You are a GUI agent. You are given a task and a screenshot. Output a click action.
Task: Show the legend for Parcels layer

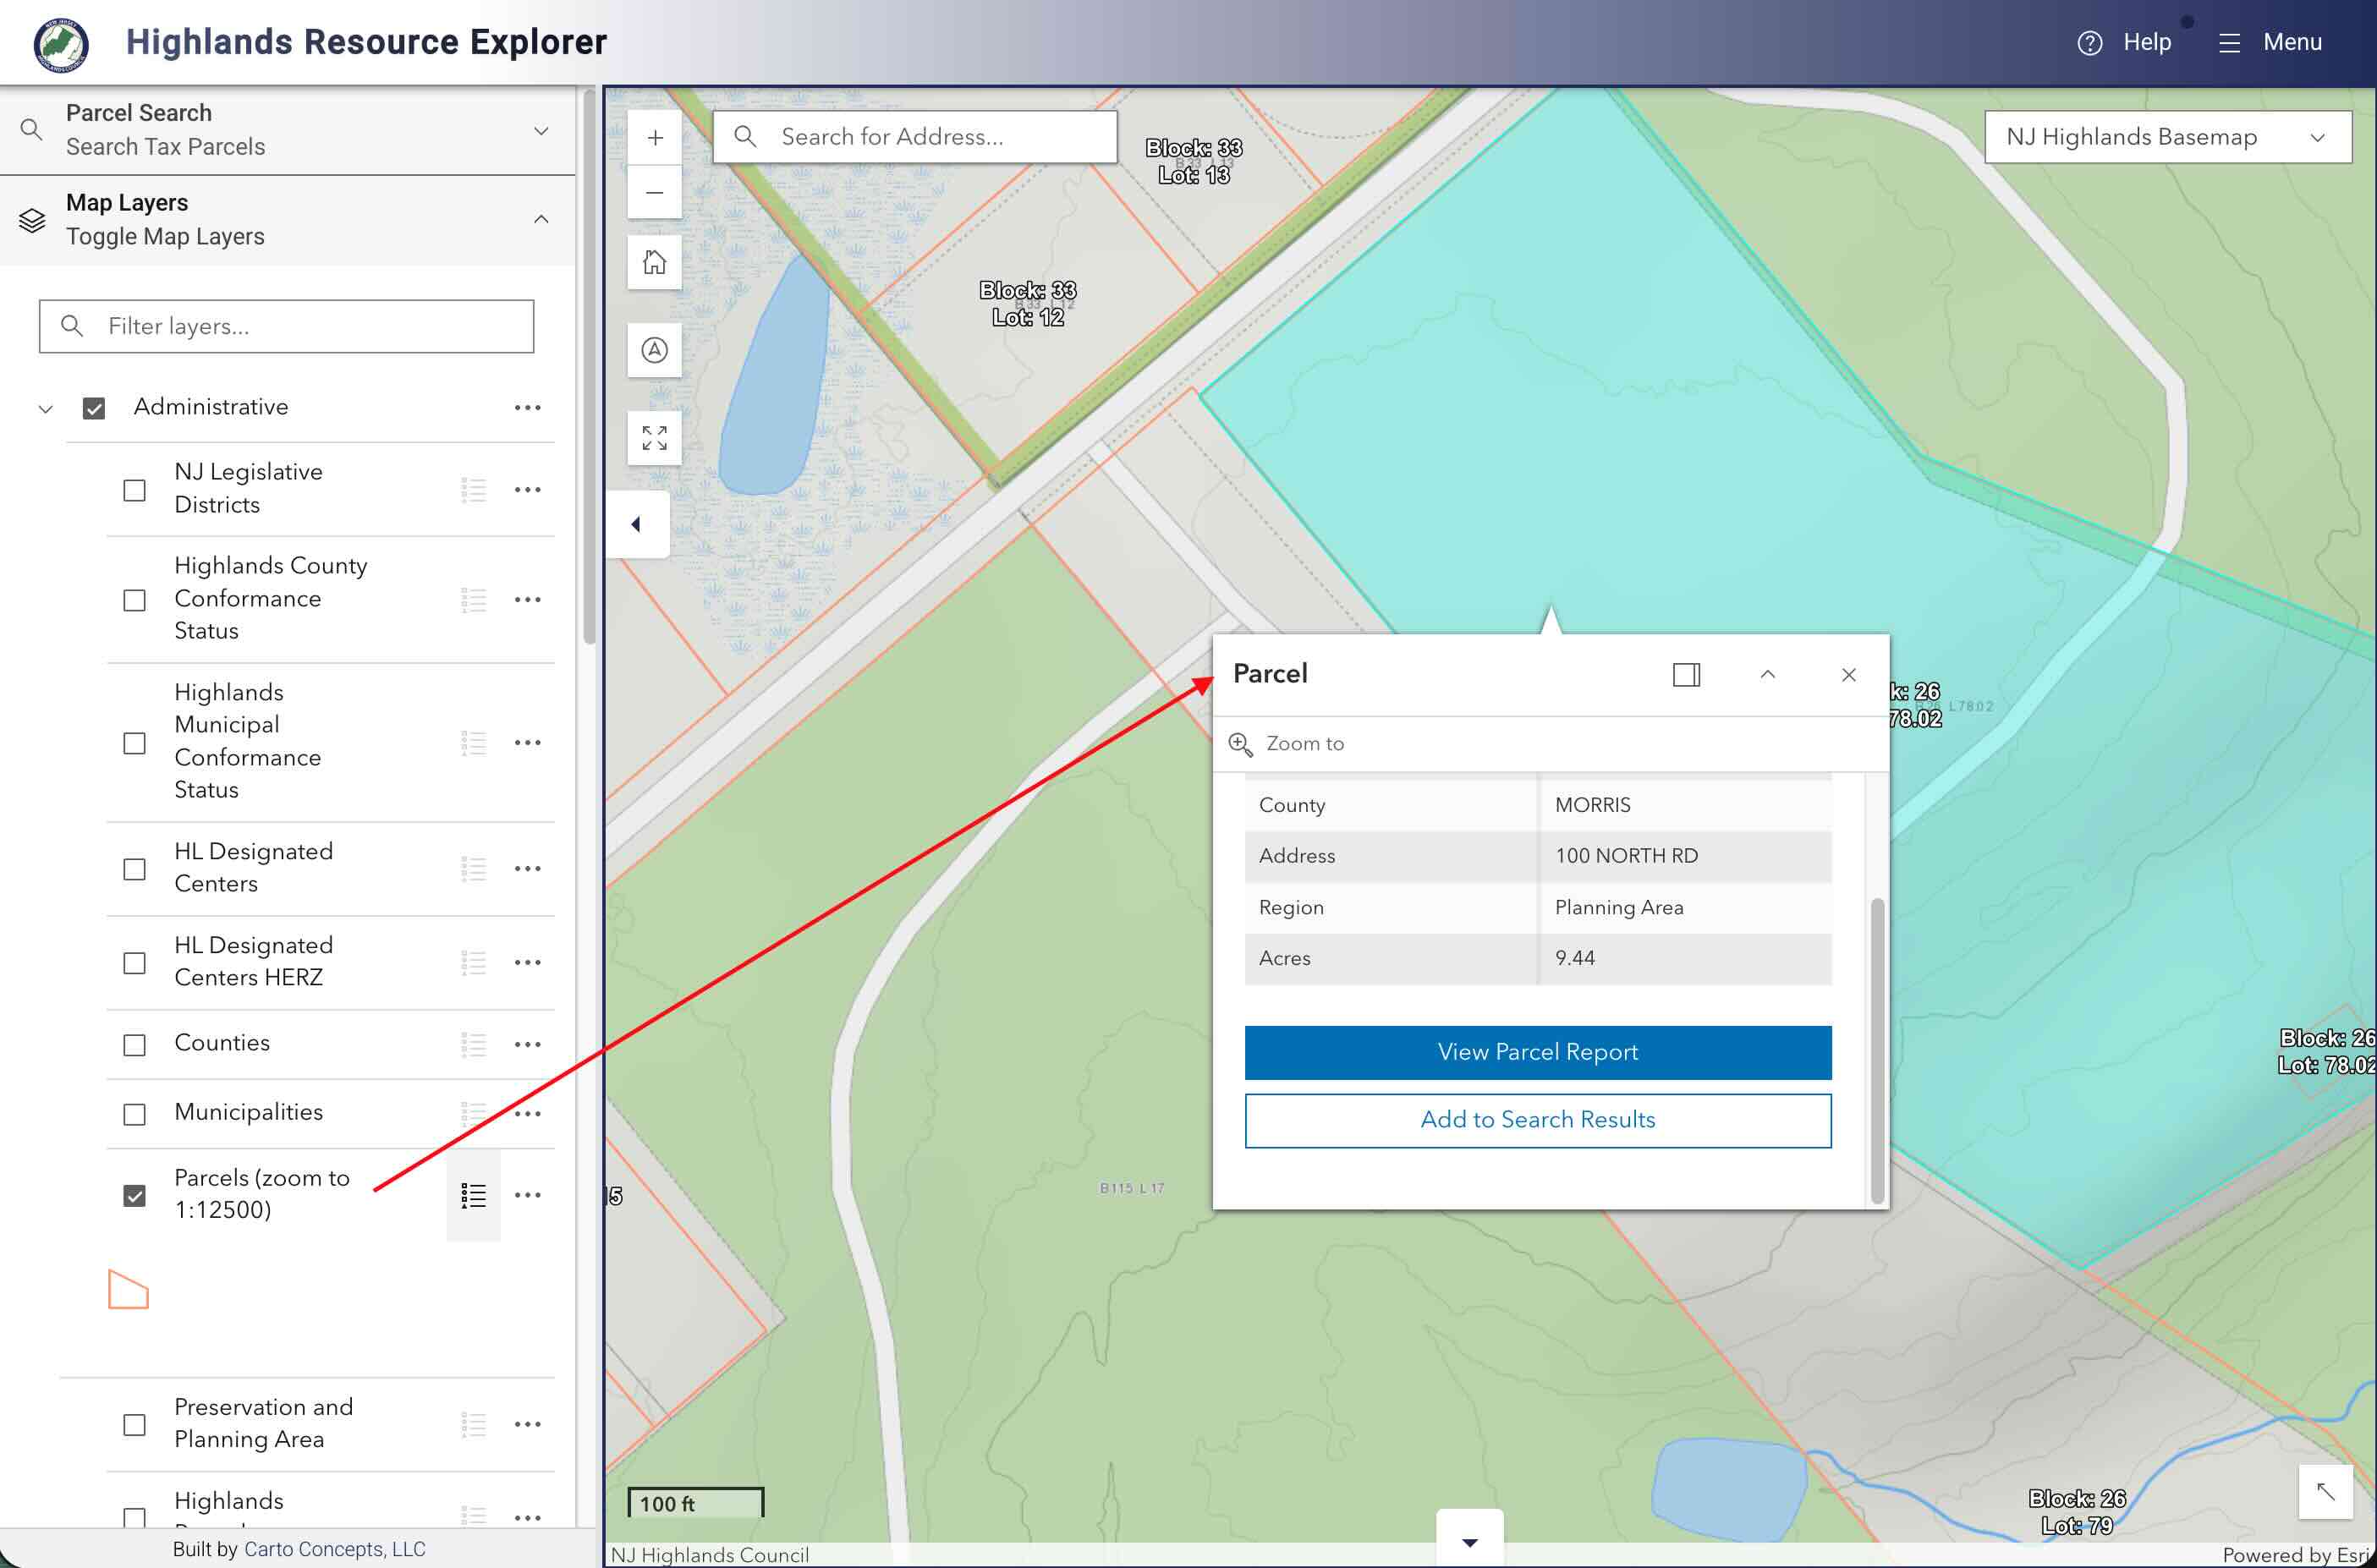(x=473, y=1193)
